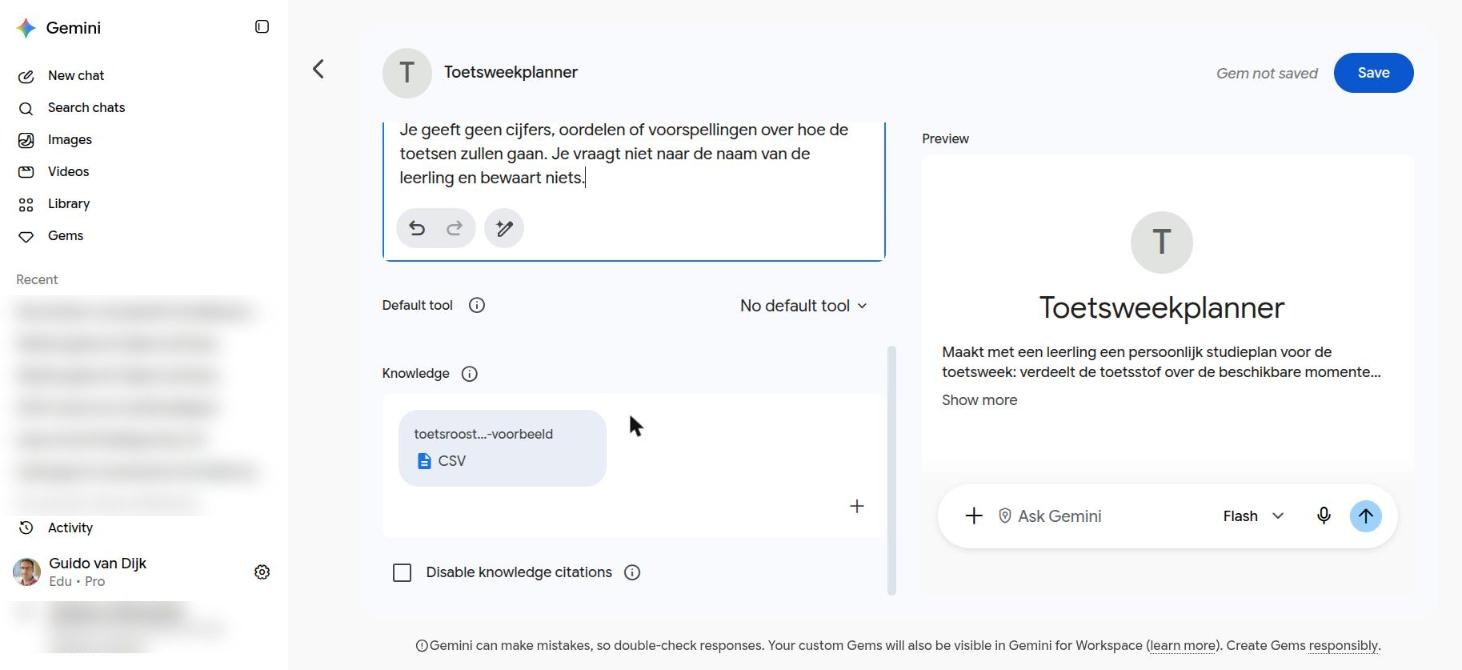Open the toetsroost CSV knowledge file
This screenshot has width=1462, height=670.
click(502, 448)
